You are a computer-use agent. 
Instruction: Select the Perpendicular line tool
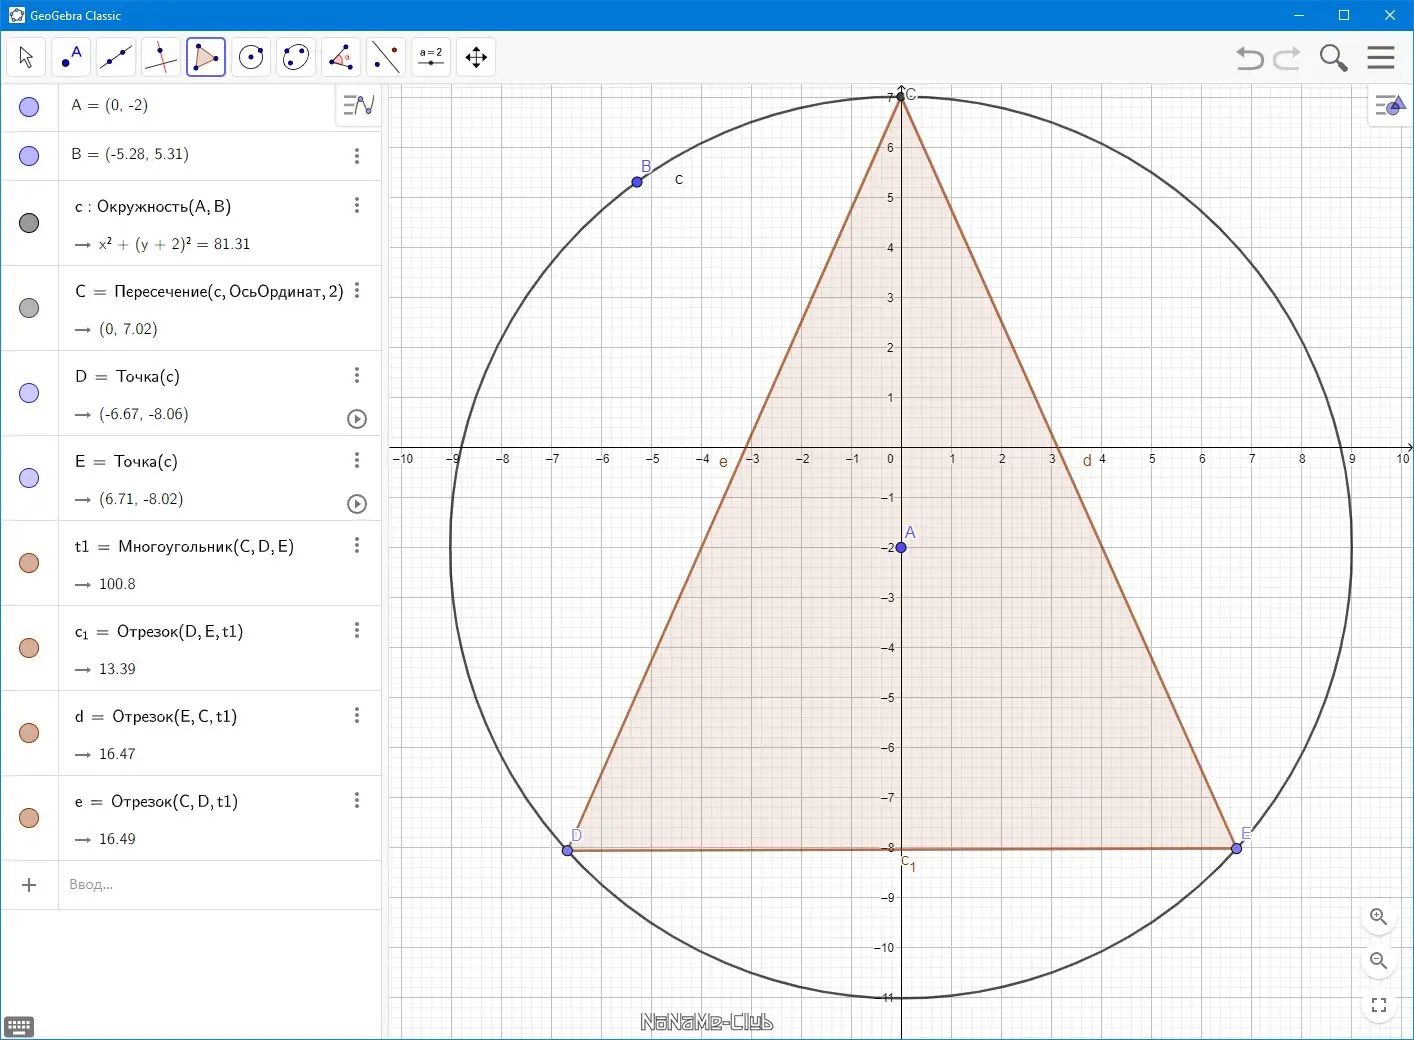coord(161,57)
